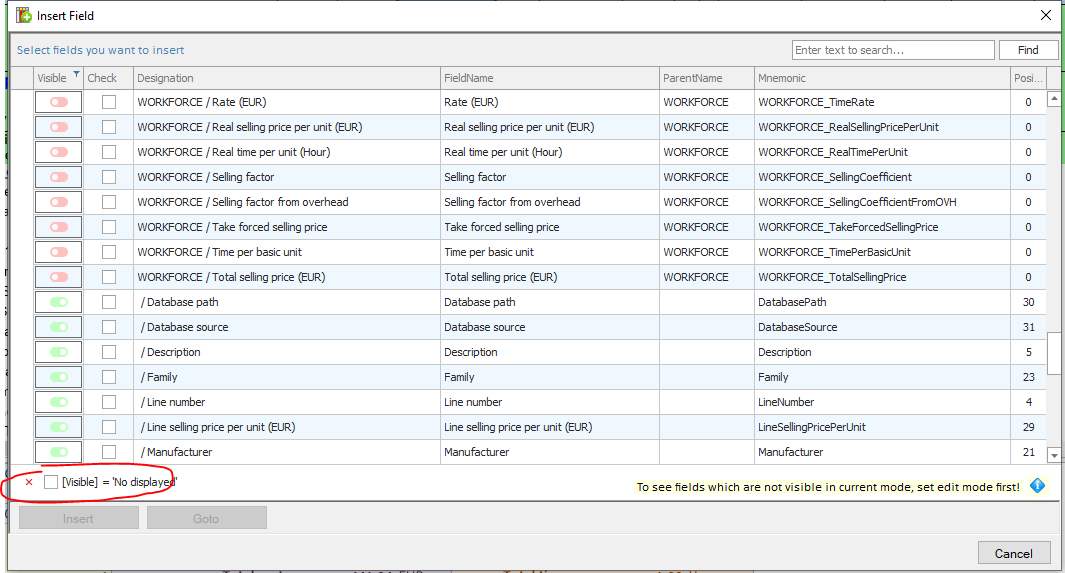
Task: Click the Cancel button
Action: pos(1013,553)
